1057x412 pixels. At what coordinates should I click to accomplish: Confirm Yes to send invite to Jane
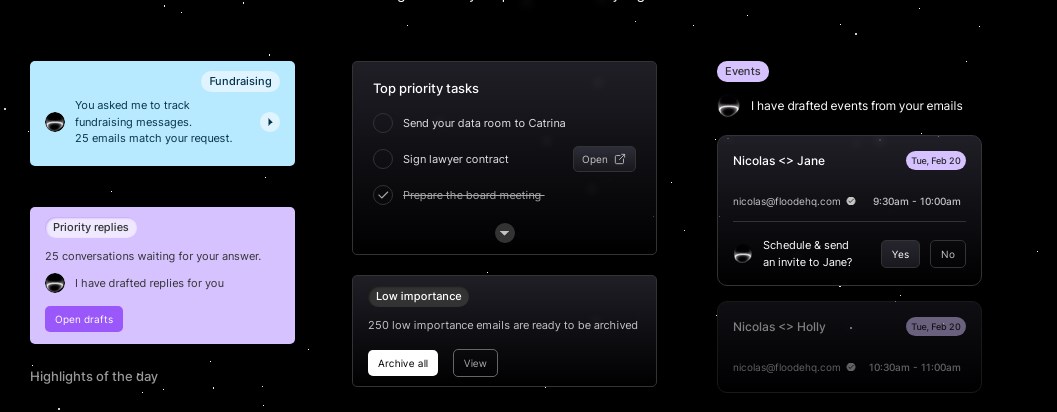[x=900, y=254]
